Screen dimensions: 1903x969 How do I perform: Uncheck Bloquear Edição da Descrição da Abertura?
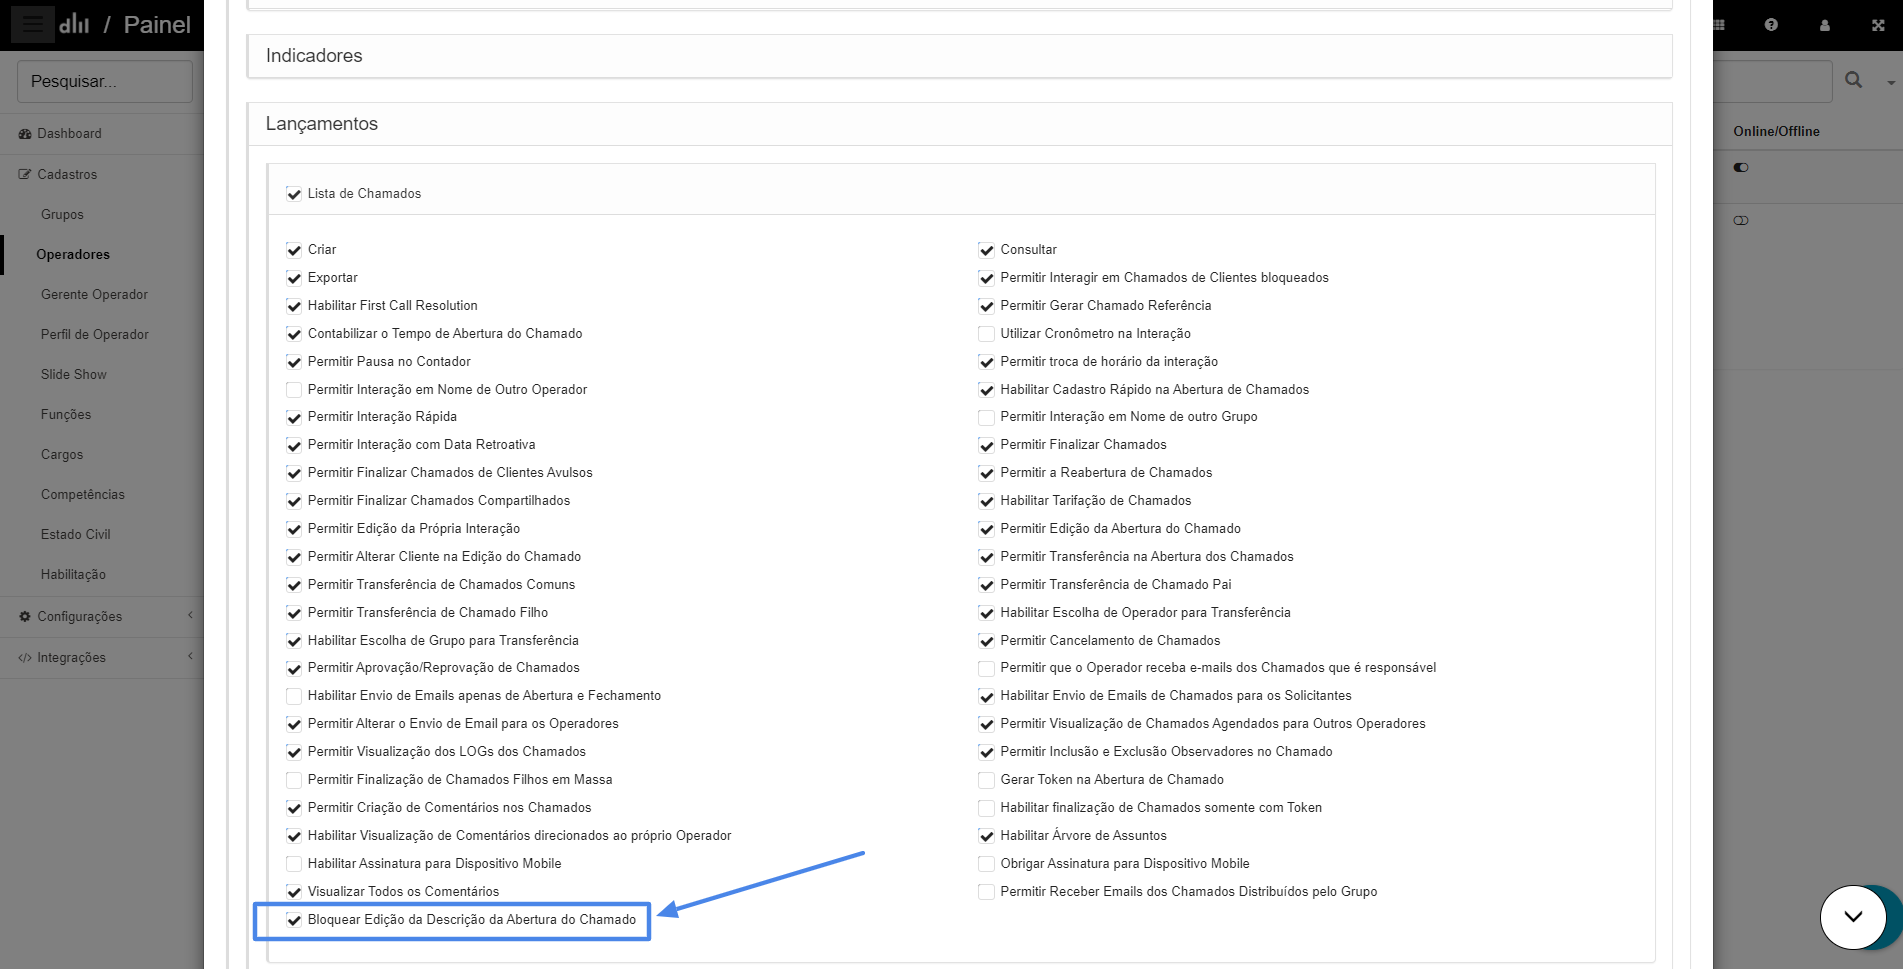point(294,920)
